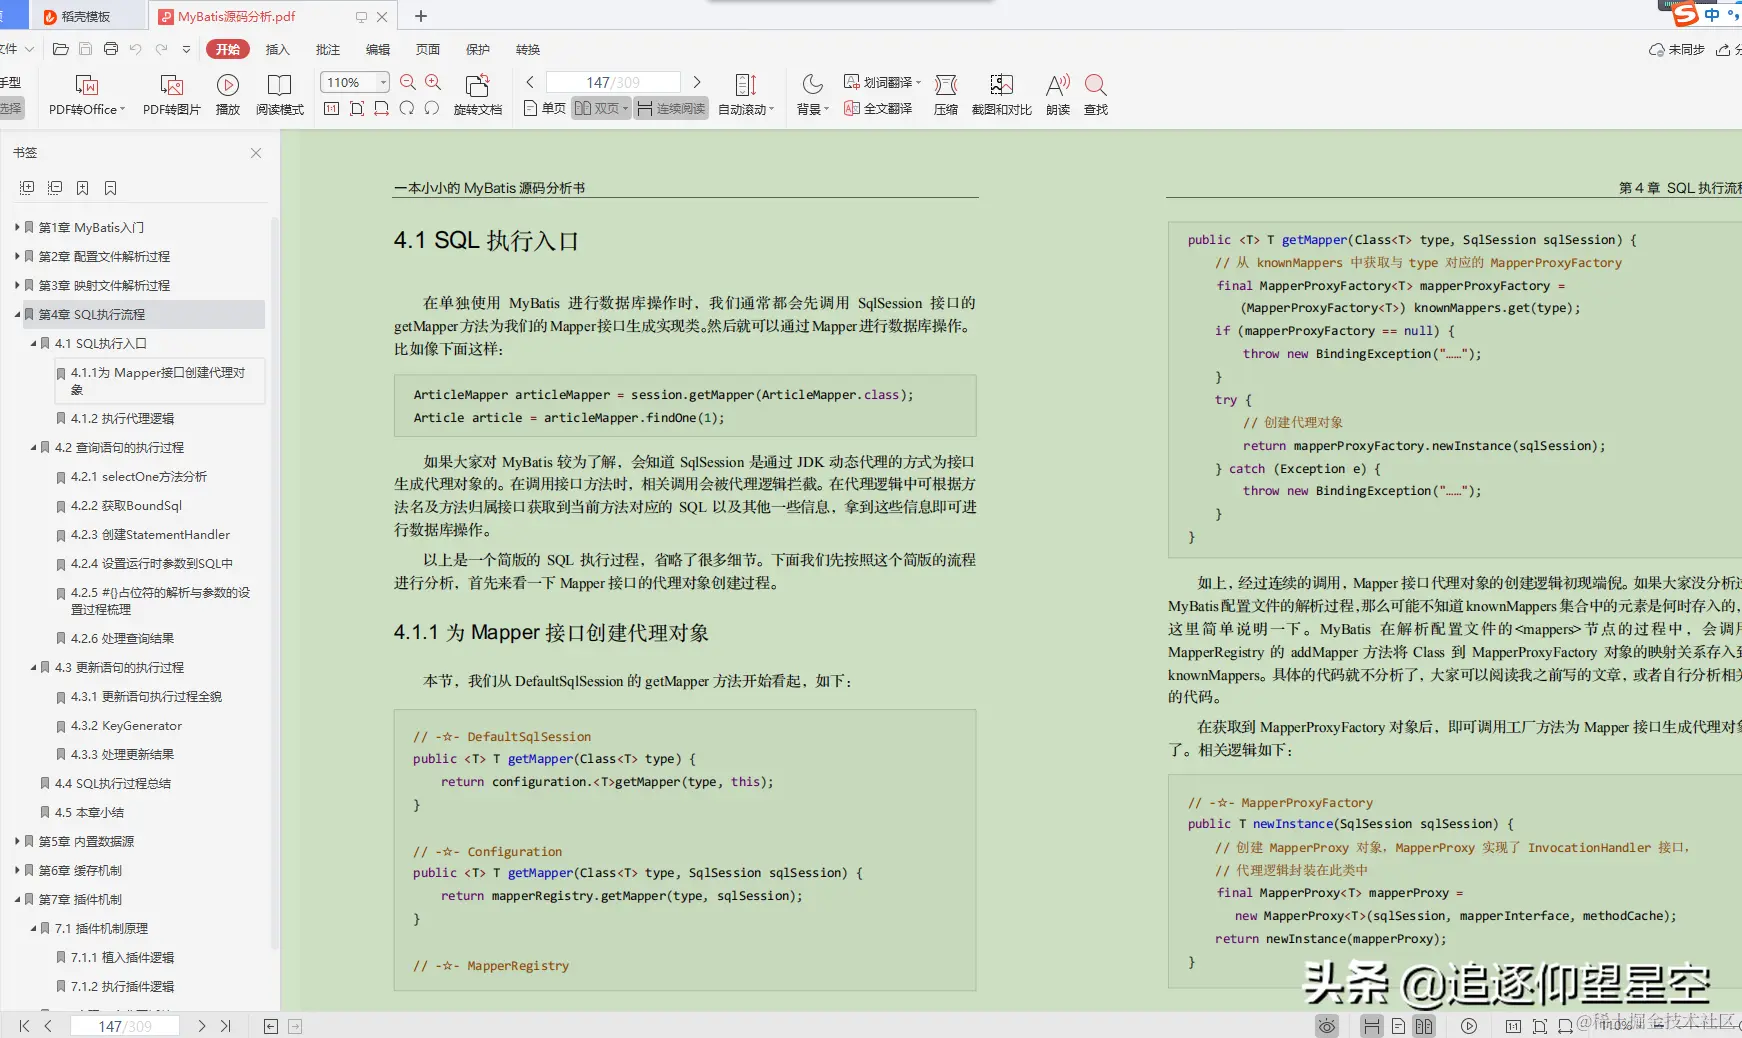Screen dimensions: 1742x1038
Task: Click fit-page icon in the ribbon
Action: click(x=357, y=108)
